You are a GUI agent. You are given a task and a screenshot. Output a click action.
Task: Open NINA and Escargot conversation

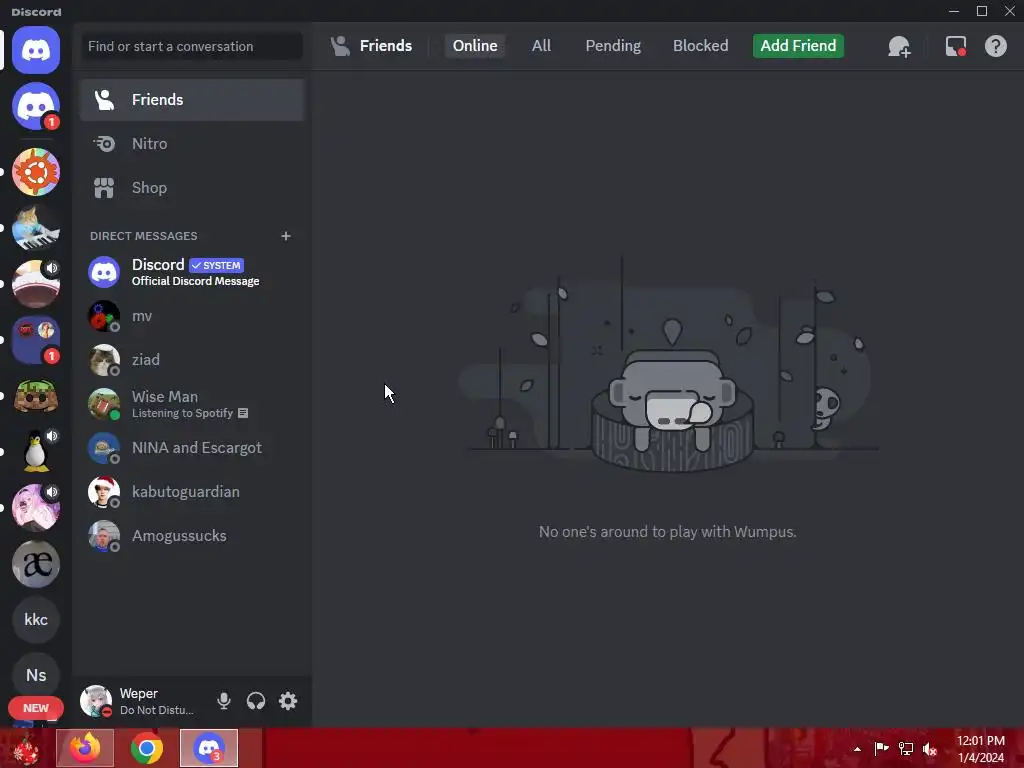(x=192, y=448)
